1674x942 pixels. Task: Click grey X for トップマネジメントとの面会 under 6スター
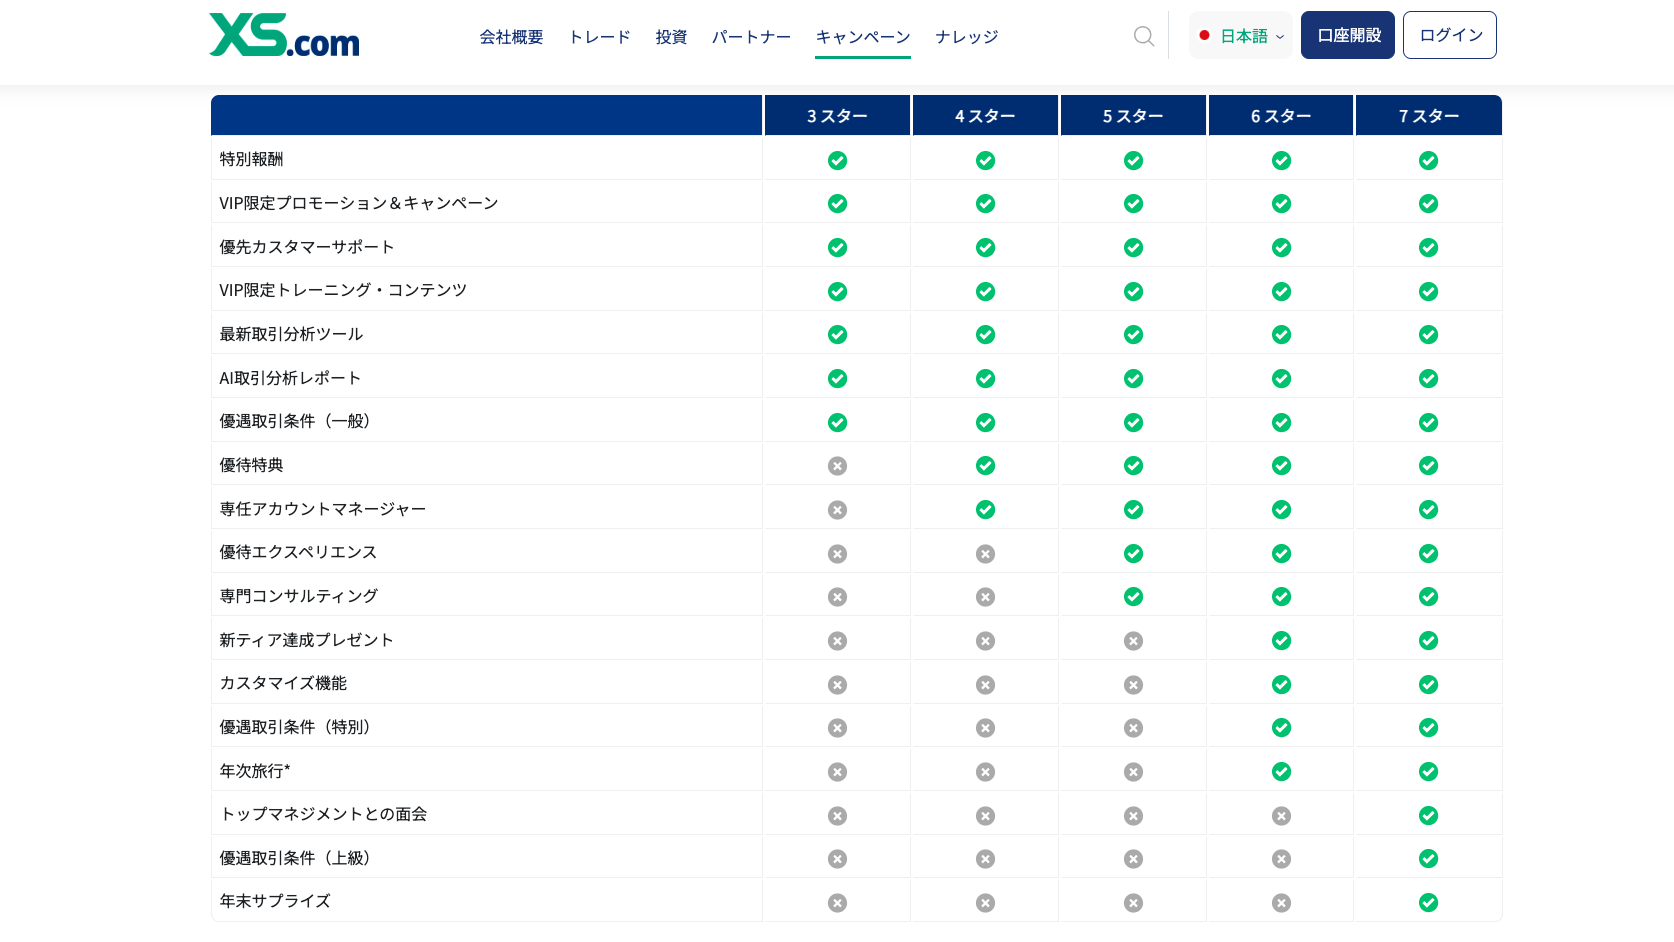point(1281,816)
